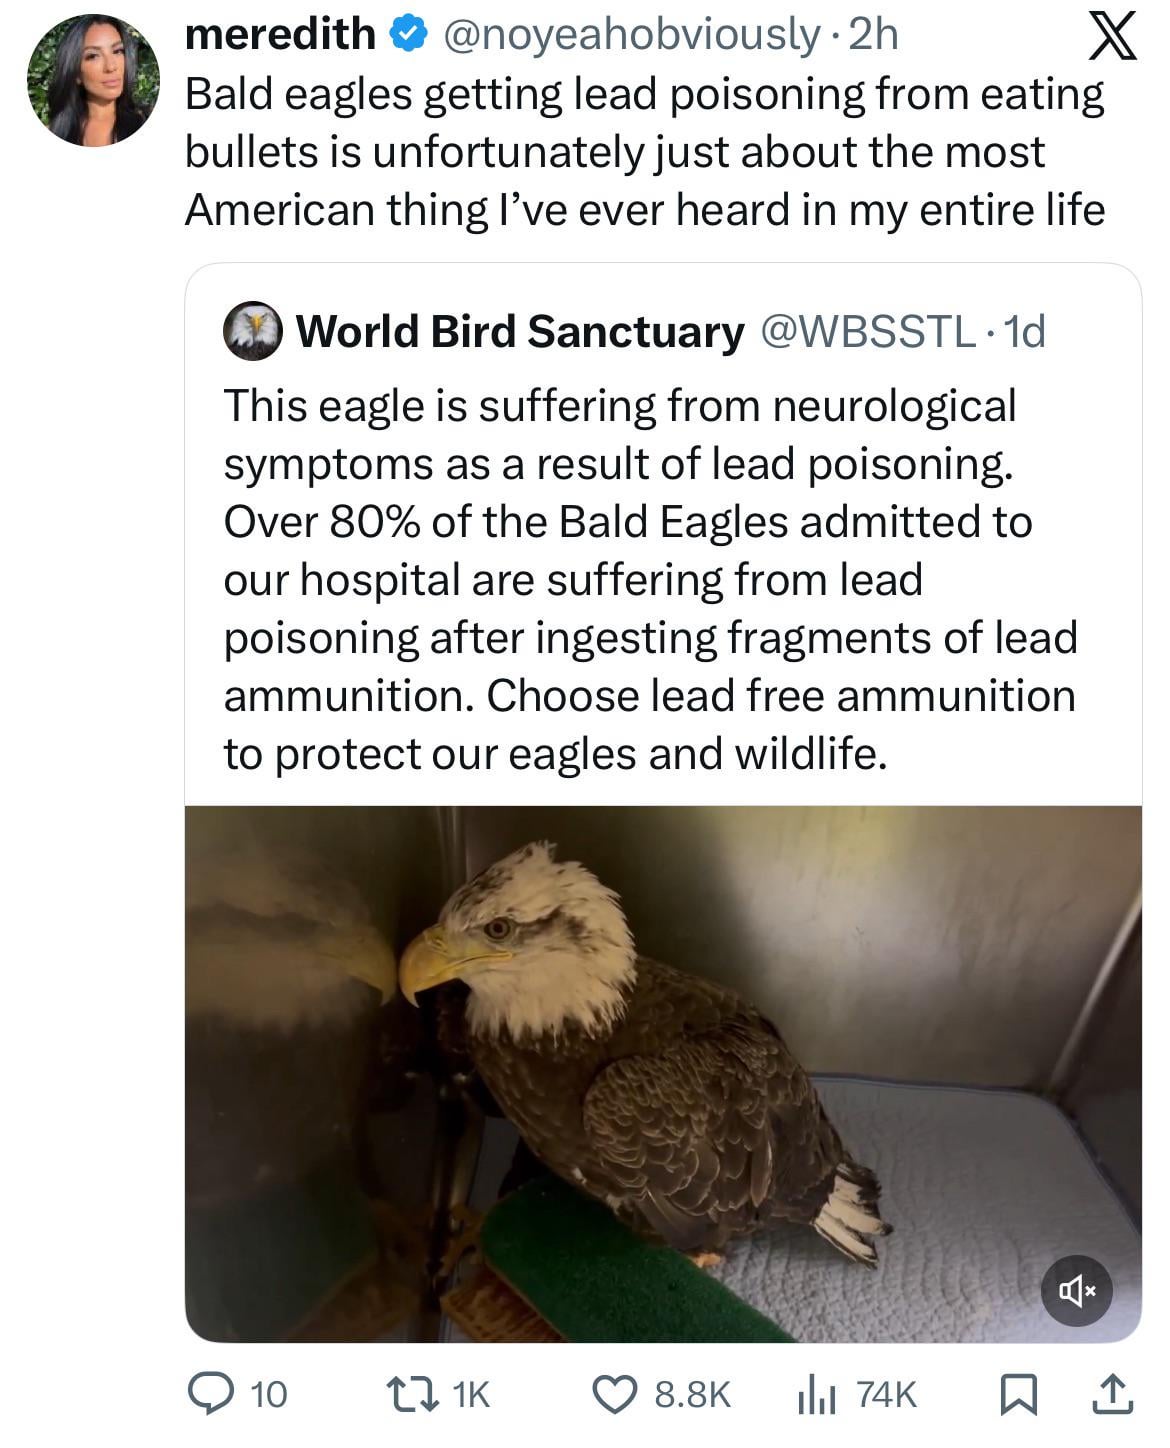The height and width of the screenshot is (1448, 1170).
Task: Click meredith's blue verified badge
Action: (x=405, y=36)
